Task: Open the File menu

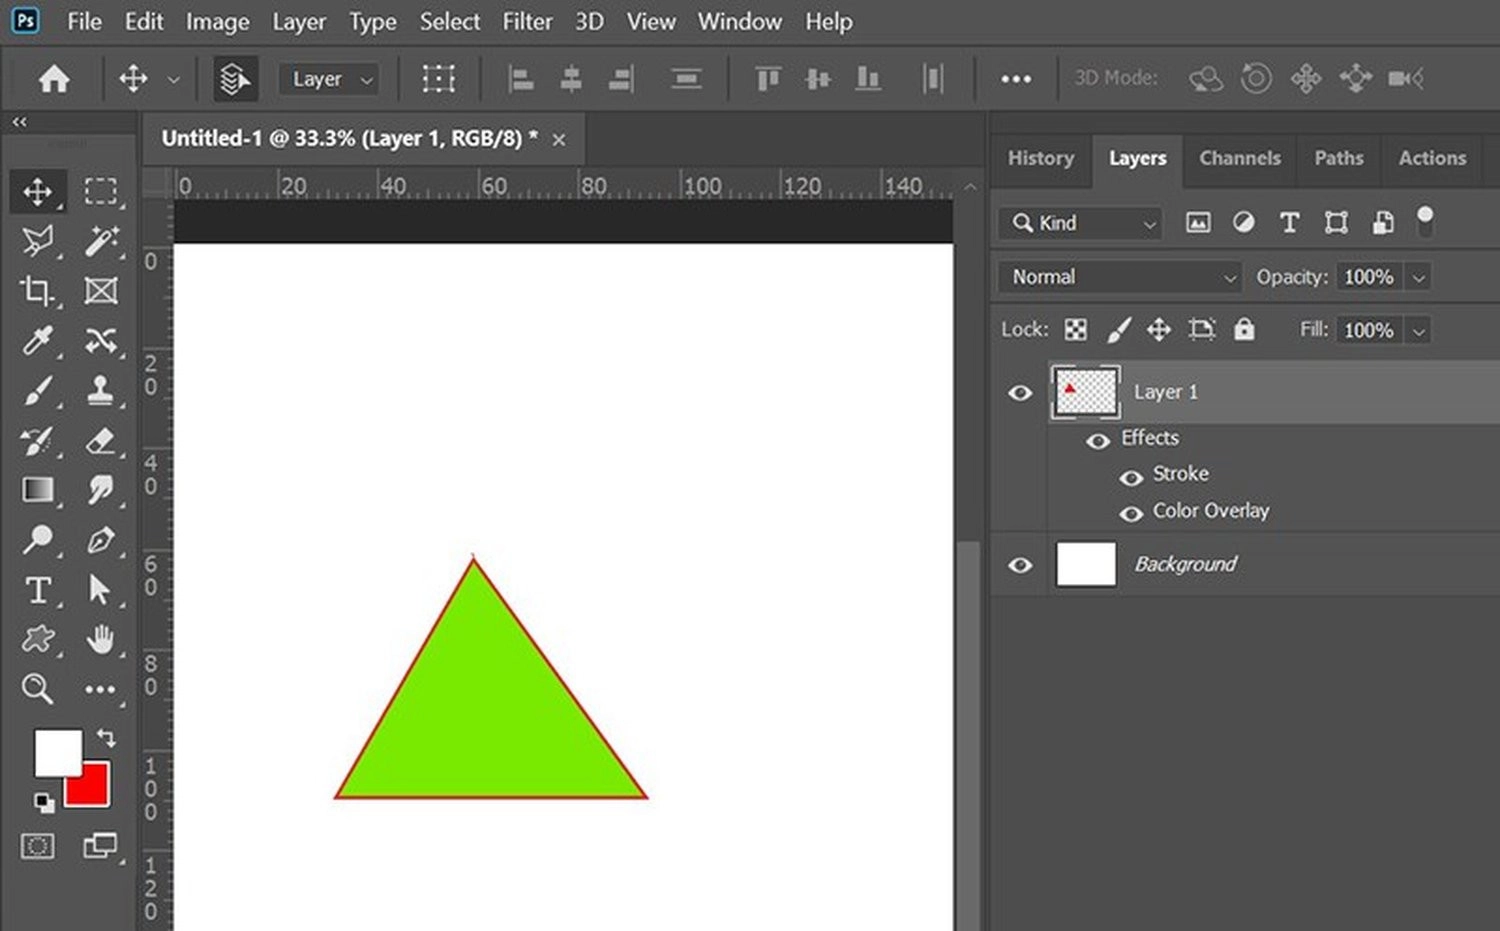Action: click(84, 21)
